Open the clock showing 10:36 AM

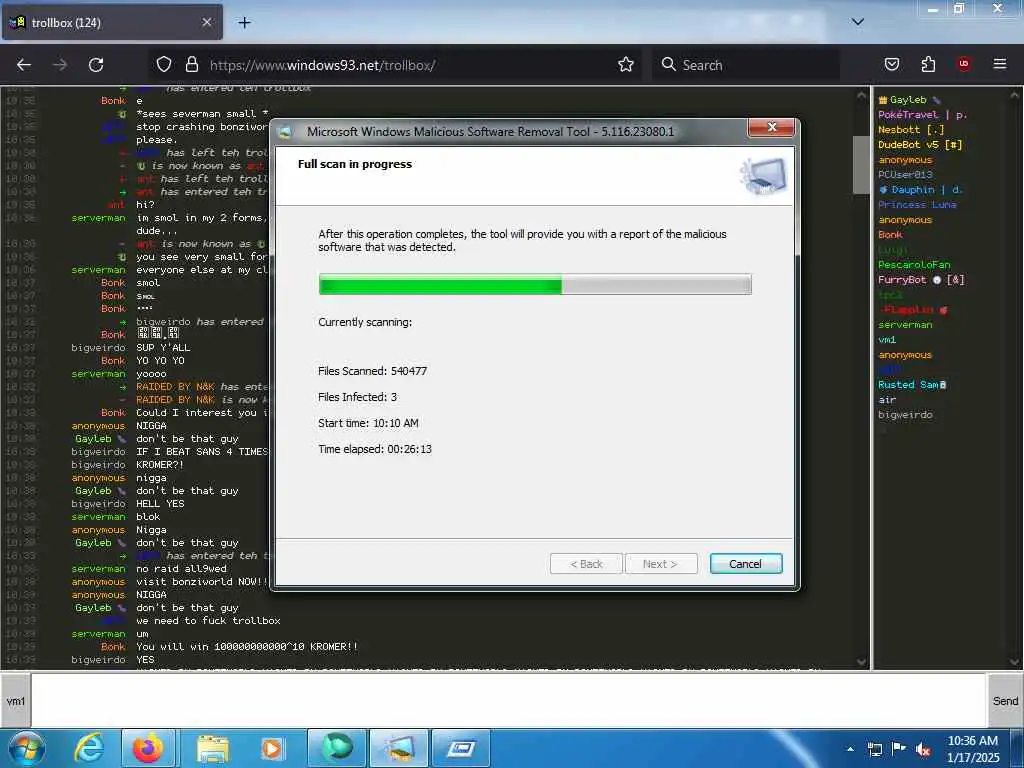[973, 749]
